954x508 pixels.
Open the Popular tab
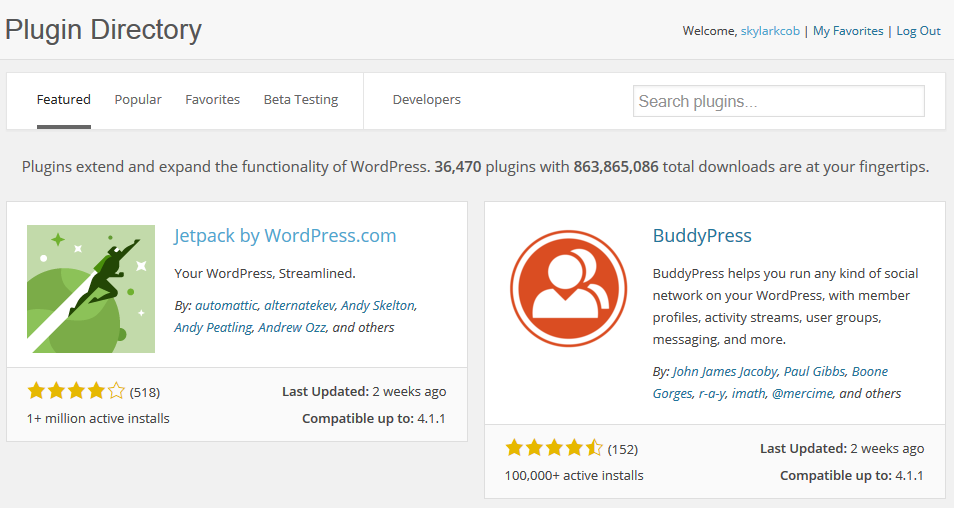click(x=138, y=100)
